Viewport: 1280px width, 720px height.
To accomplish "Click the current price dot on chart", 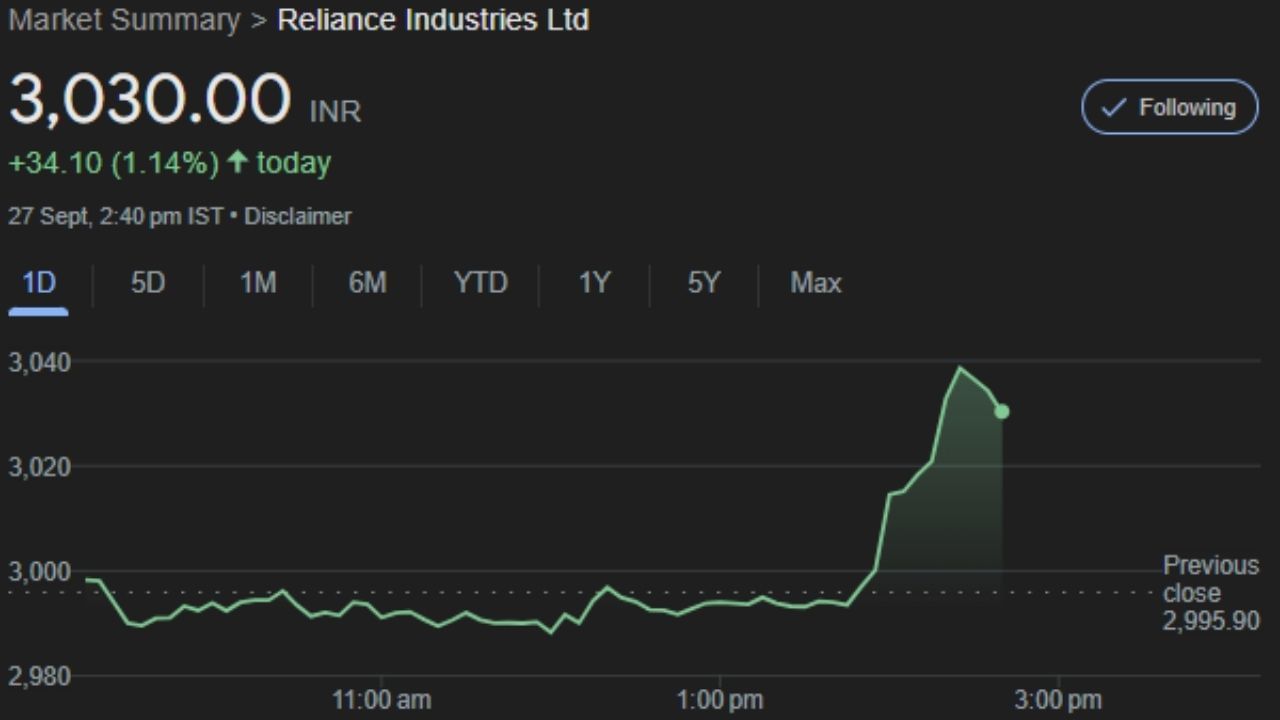I will point(1002,411).
